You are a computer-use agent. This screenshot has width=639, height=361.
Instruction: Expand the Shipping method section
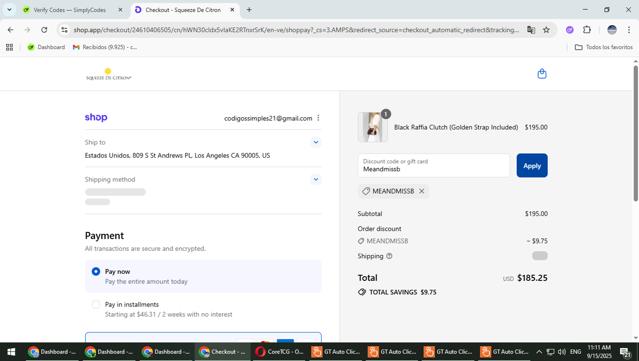click(x=316, y=179)
